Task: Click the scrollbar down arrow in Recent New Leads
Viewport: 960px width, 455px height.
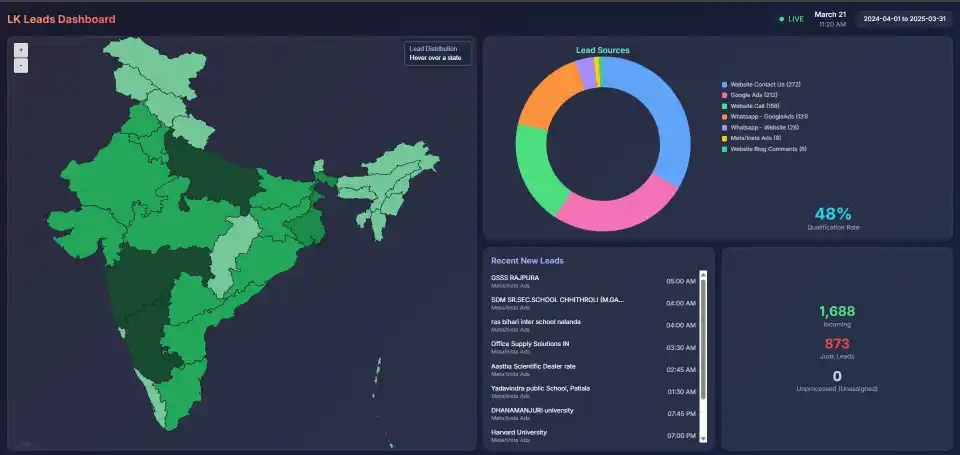Action: [x=703, y=438]
